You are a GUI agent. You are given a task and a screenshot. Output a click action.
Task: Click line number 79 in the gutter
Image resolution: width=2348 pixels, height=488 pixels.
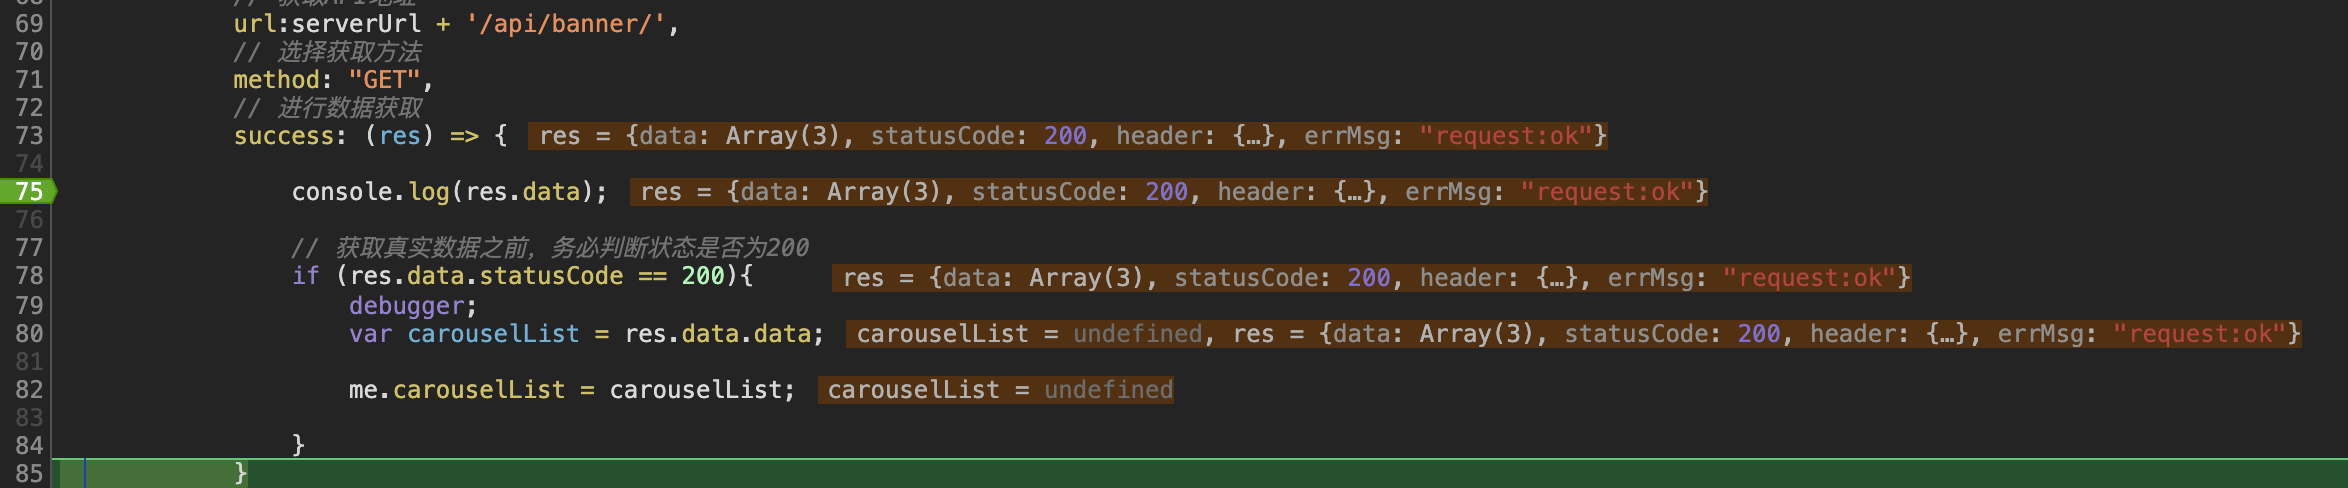(29, 305)
